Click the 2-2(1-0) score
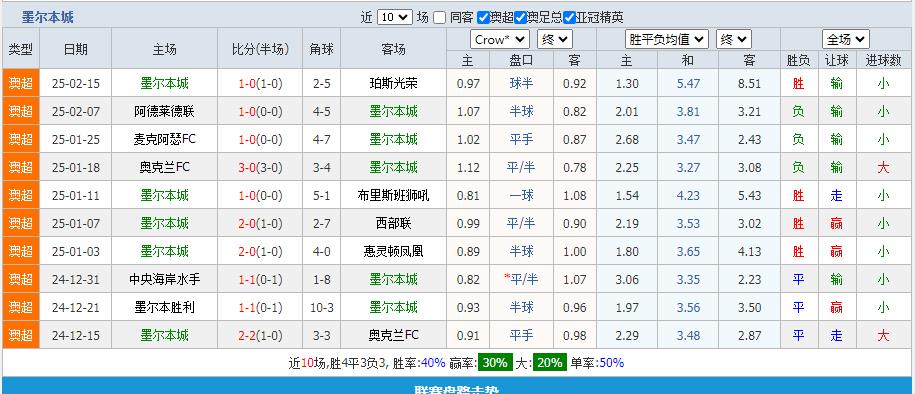The width and height of the screenshot is (915, 394). (x=260, y=336)
